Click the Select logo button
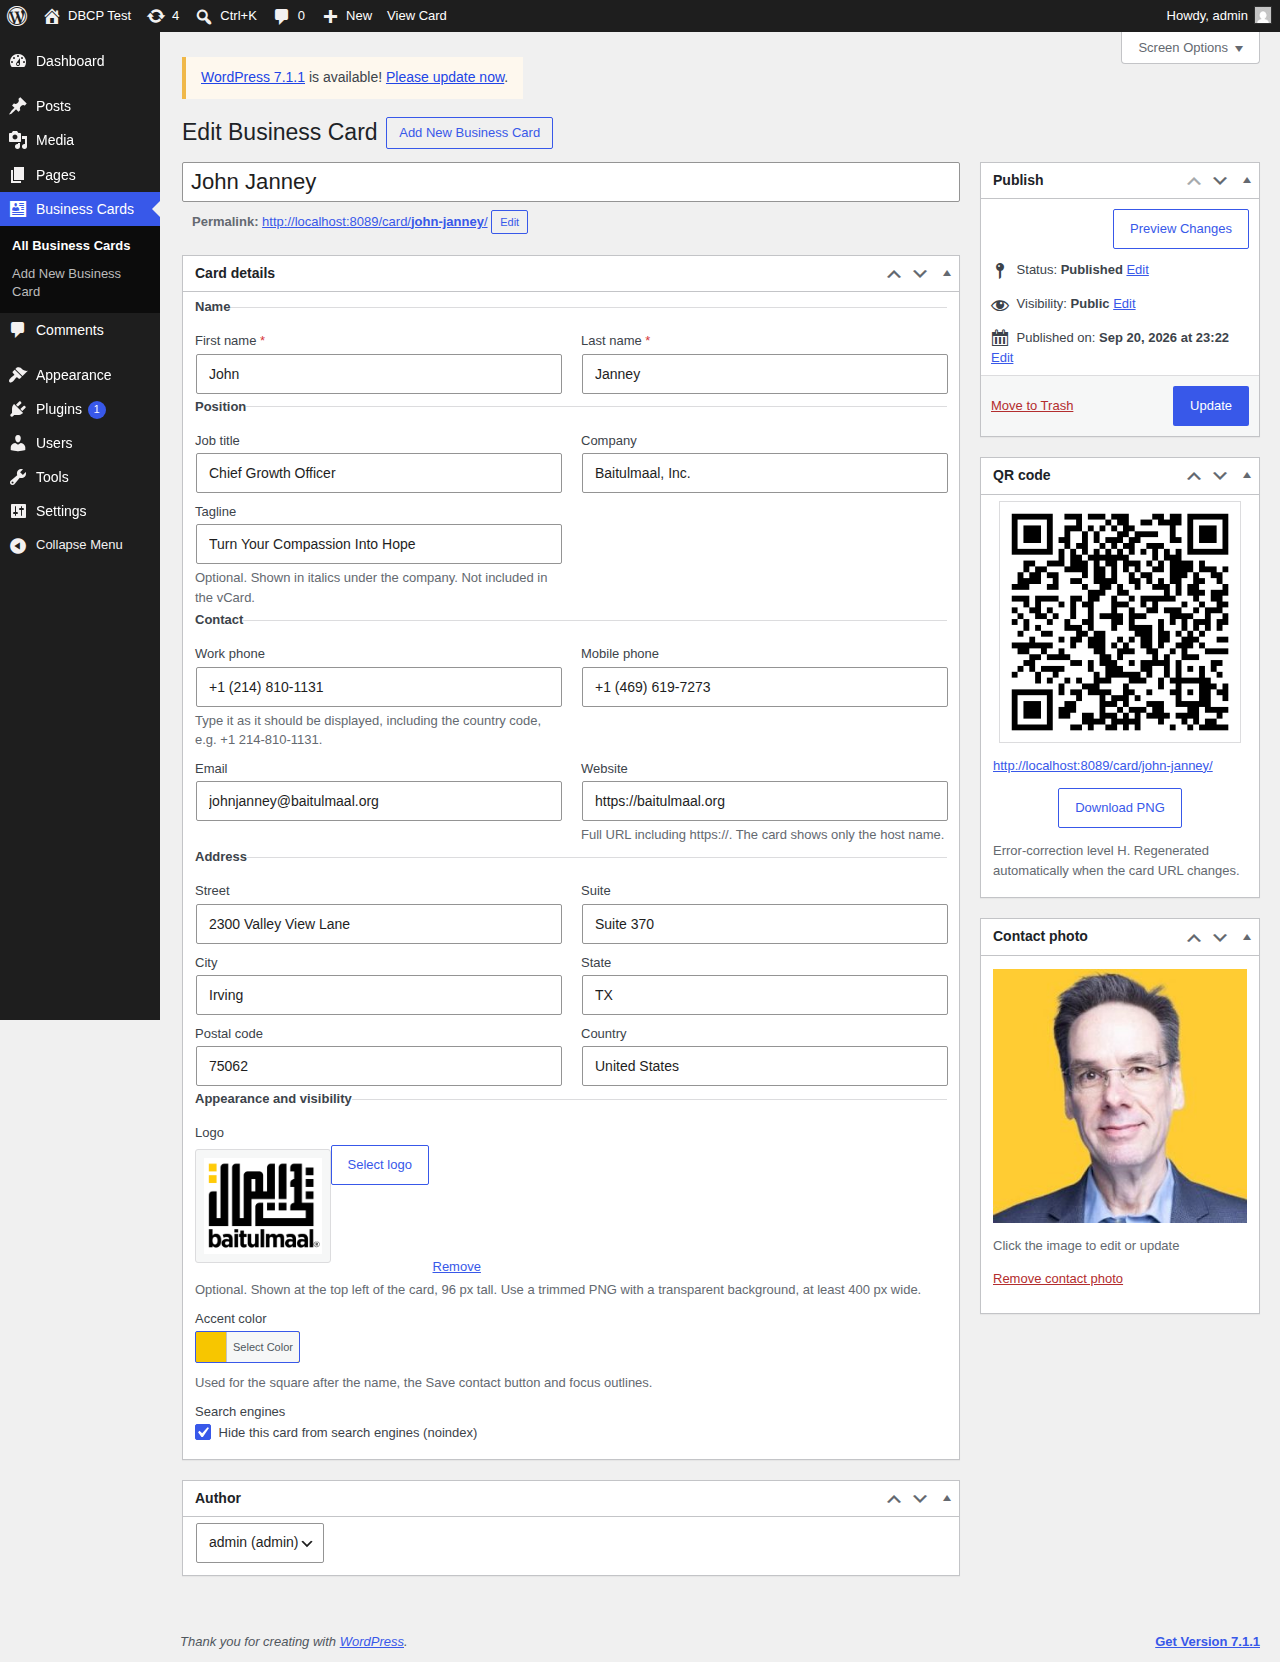 coord(379,1165)
